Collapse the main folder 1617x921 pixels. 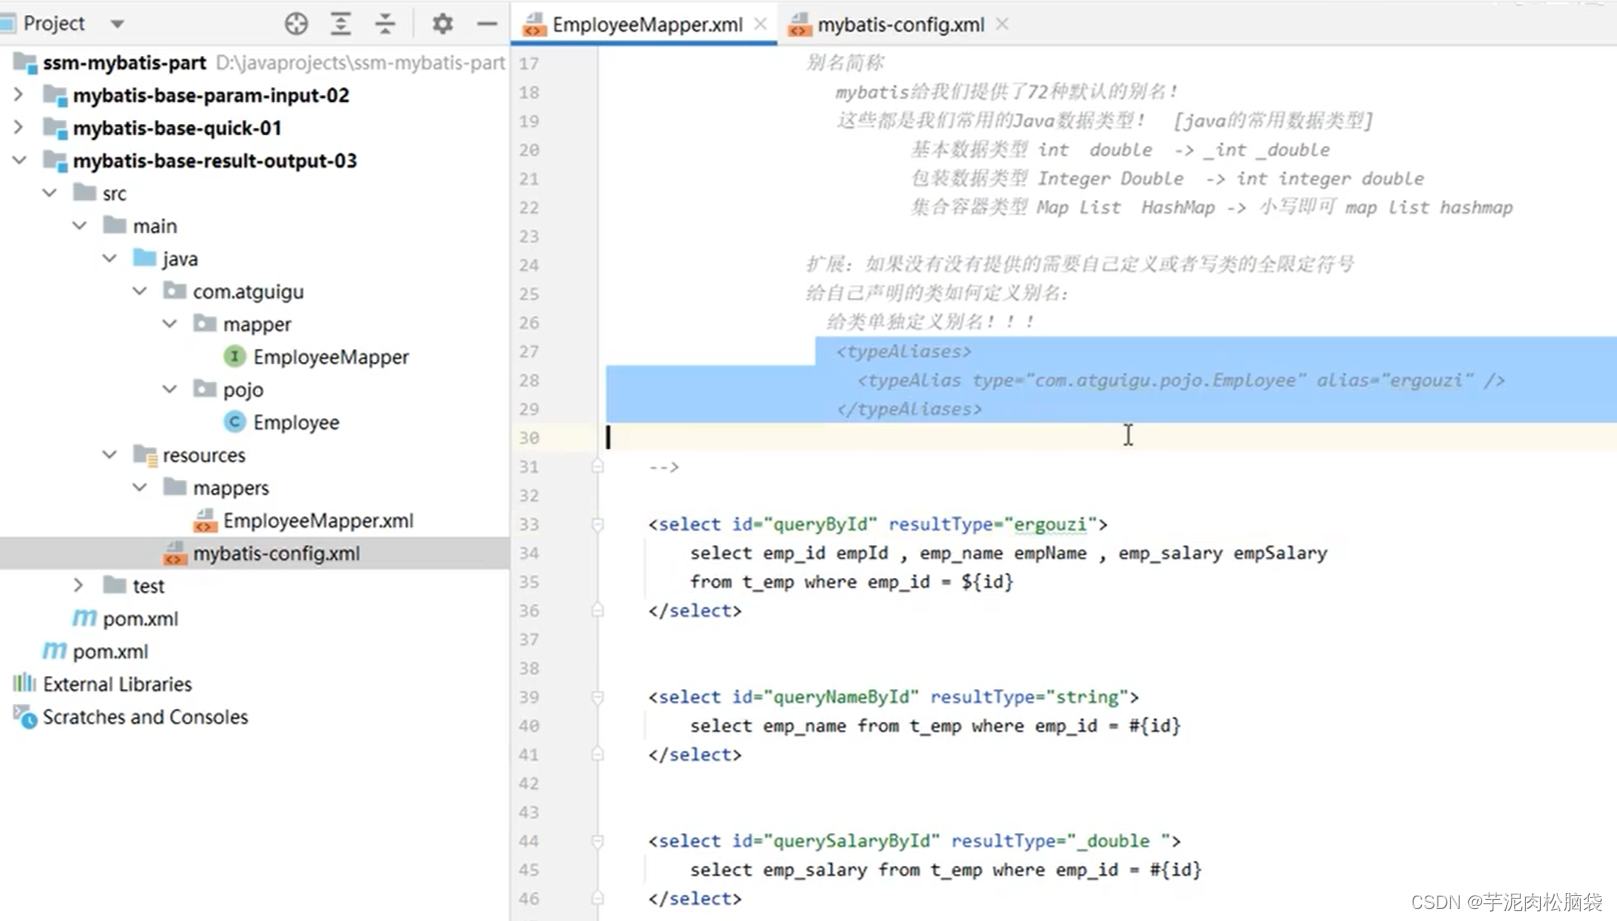coord(79,226)
